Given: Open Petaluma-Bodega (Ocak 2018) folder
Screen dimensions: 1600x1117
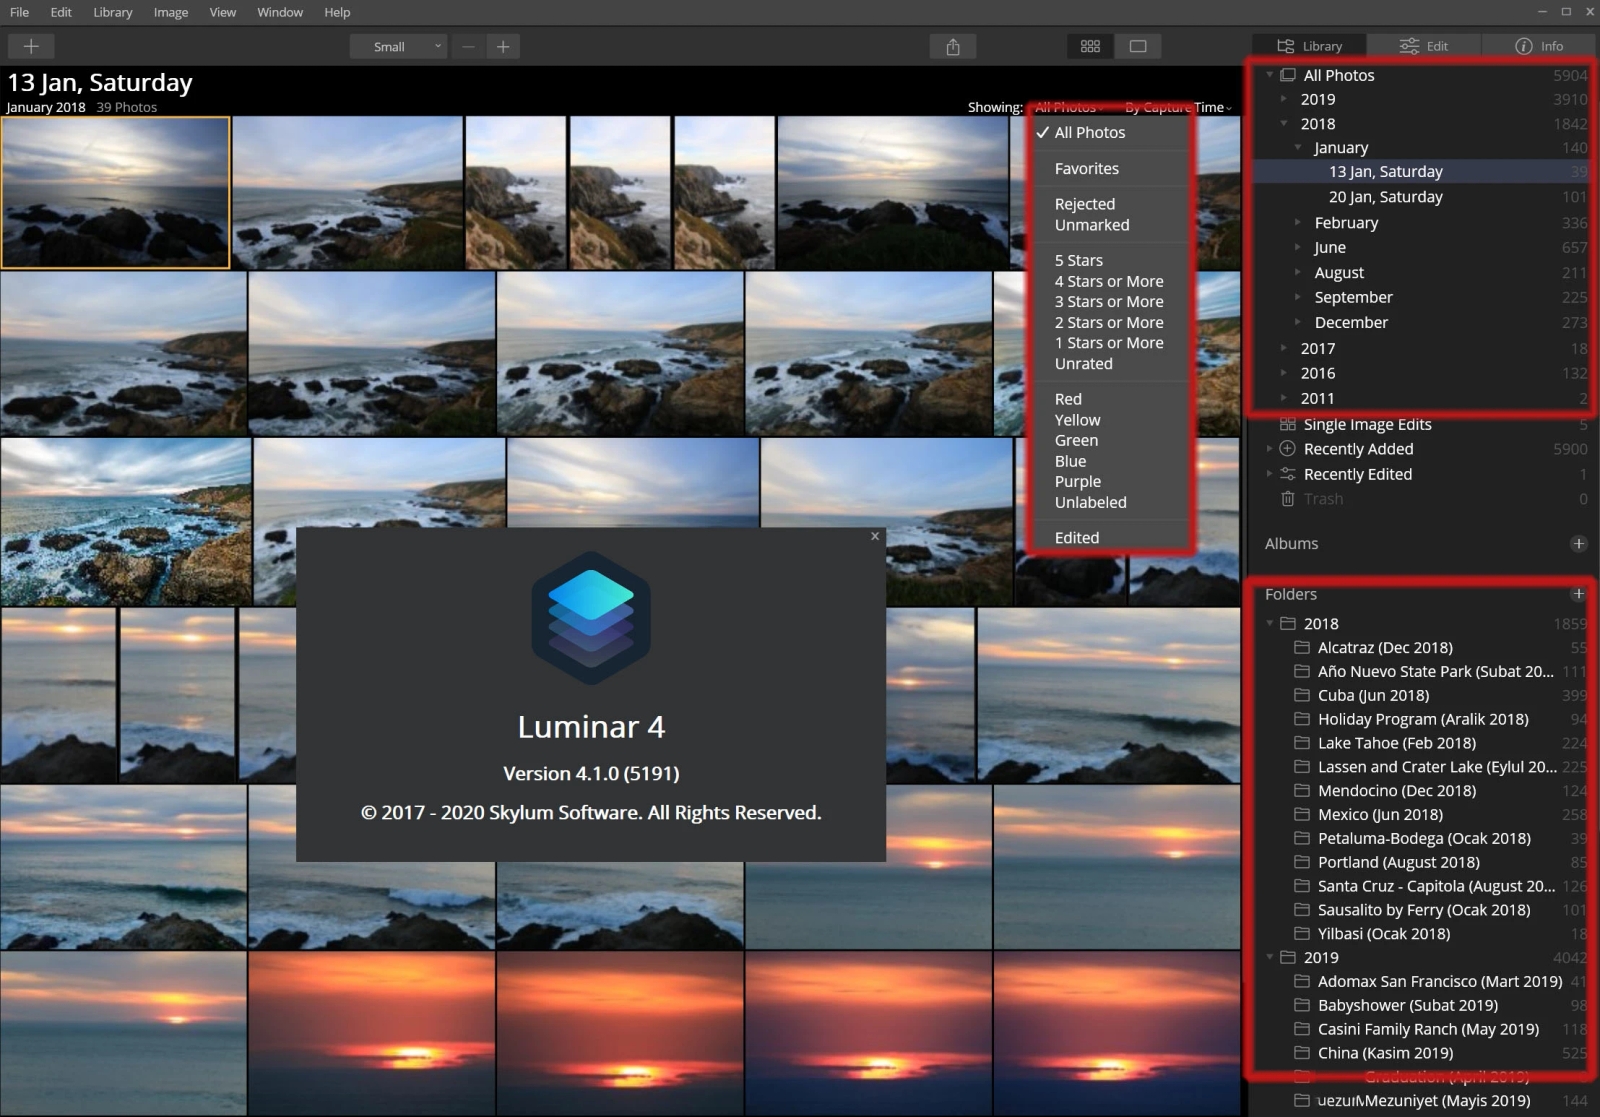Looking at the screenshot, I should pos(1423,838).
